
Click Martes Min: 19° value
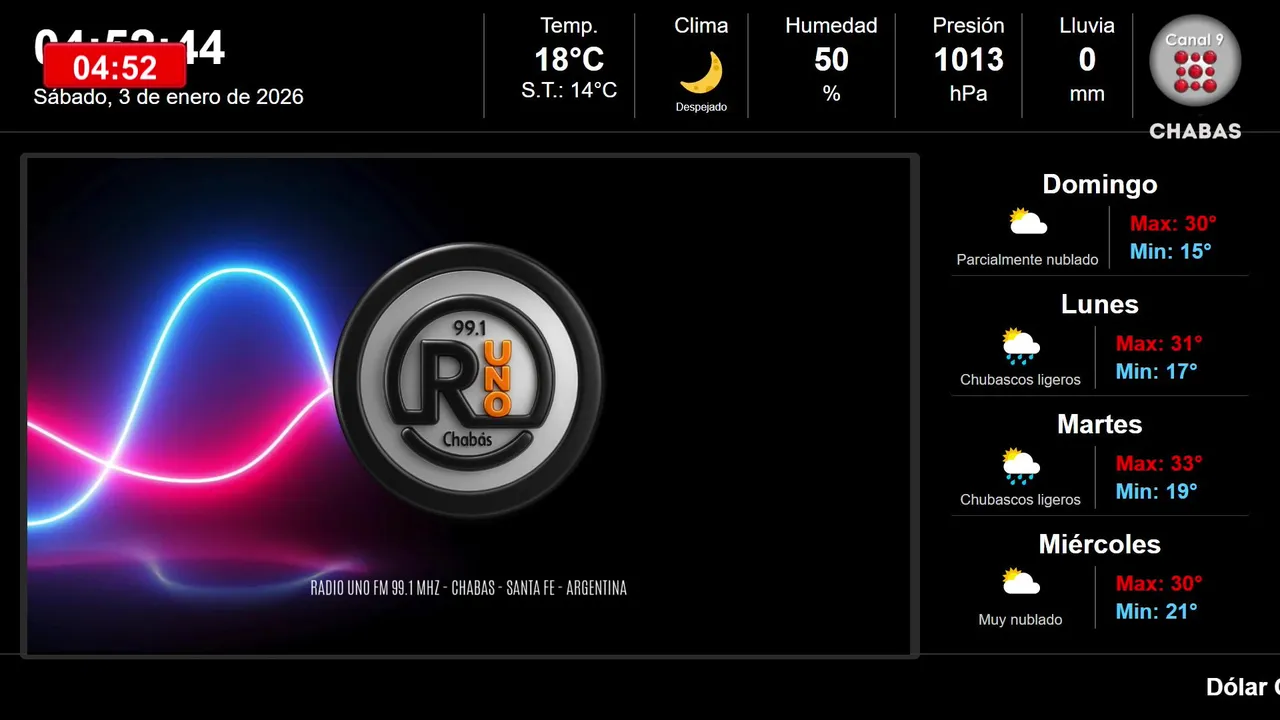[1156, 491]
